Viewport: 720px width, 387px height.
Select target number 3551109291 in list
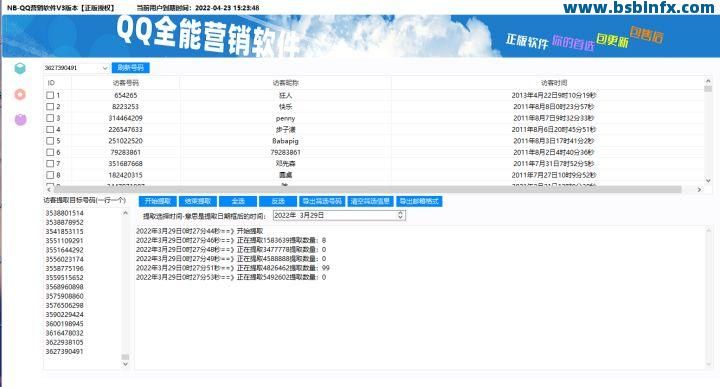(x=64, y=241)
